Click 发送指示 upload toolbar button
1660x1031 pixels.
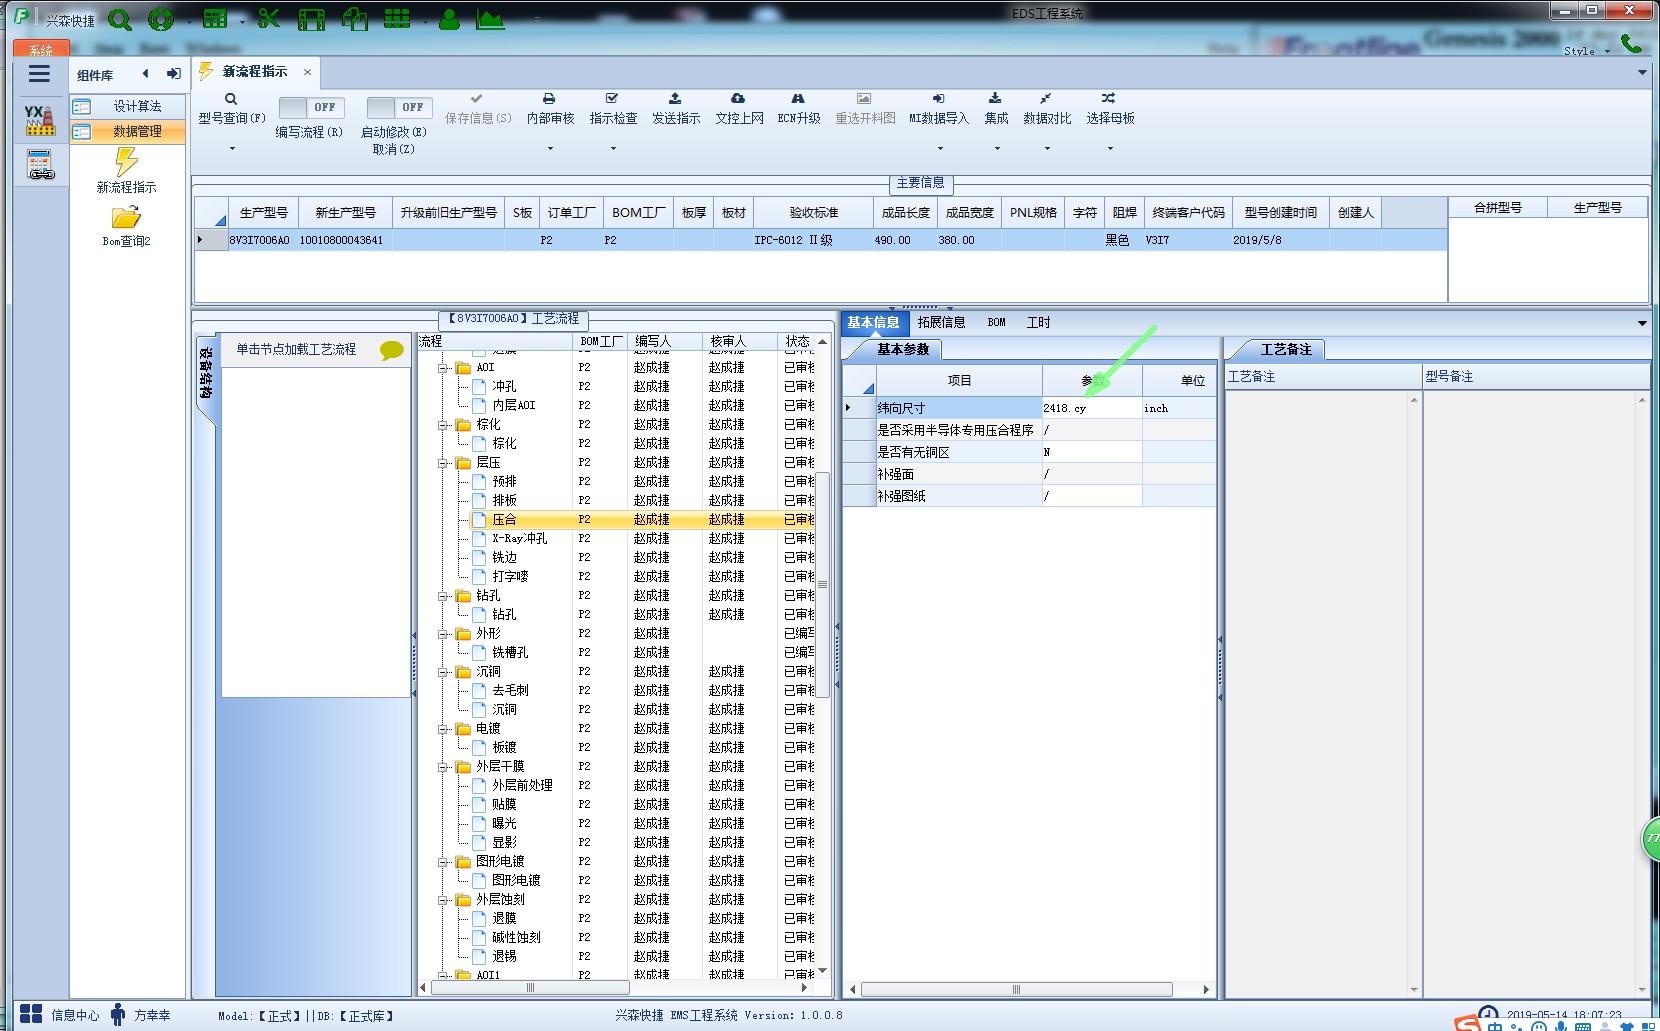[x=676, y=109]
